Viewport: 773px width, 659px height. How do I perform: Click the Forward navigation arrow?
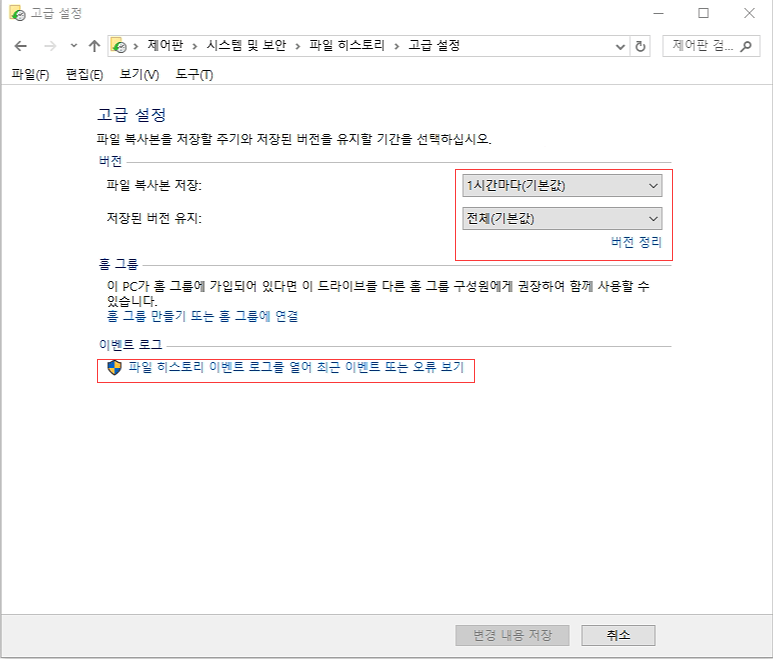click(x=50, y=46)
